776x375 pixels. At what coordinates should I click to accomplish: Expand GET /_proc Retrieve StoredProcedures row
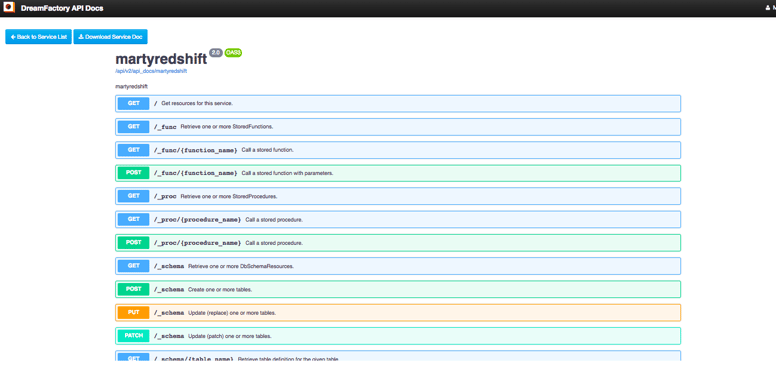point(398,196)
